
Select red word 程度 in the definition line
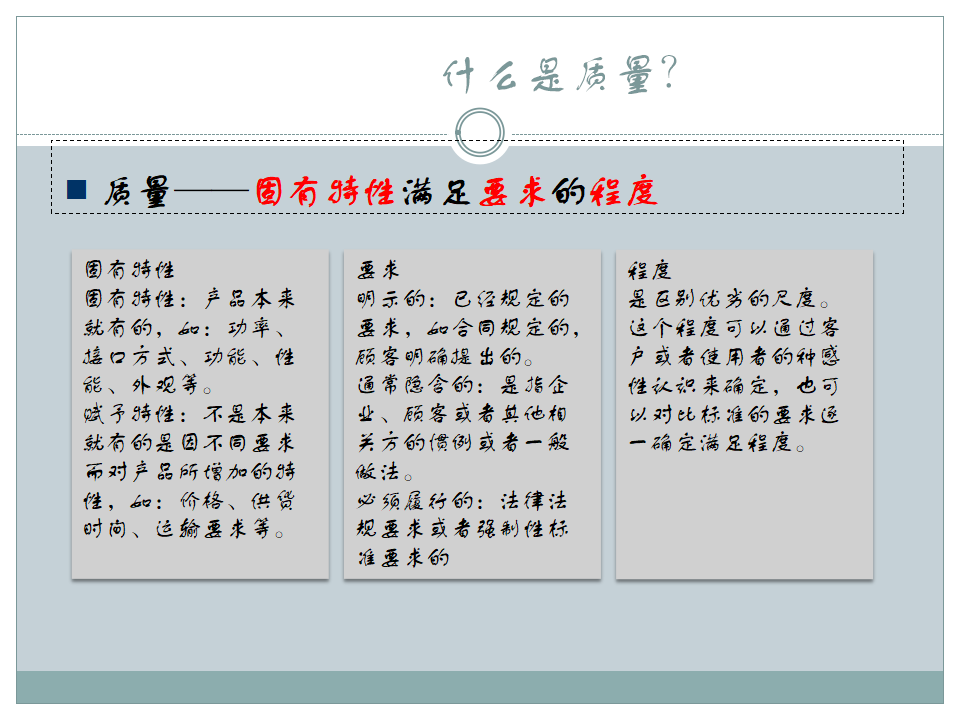coord(624,192)
